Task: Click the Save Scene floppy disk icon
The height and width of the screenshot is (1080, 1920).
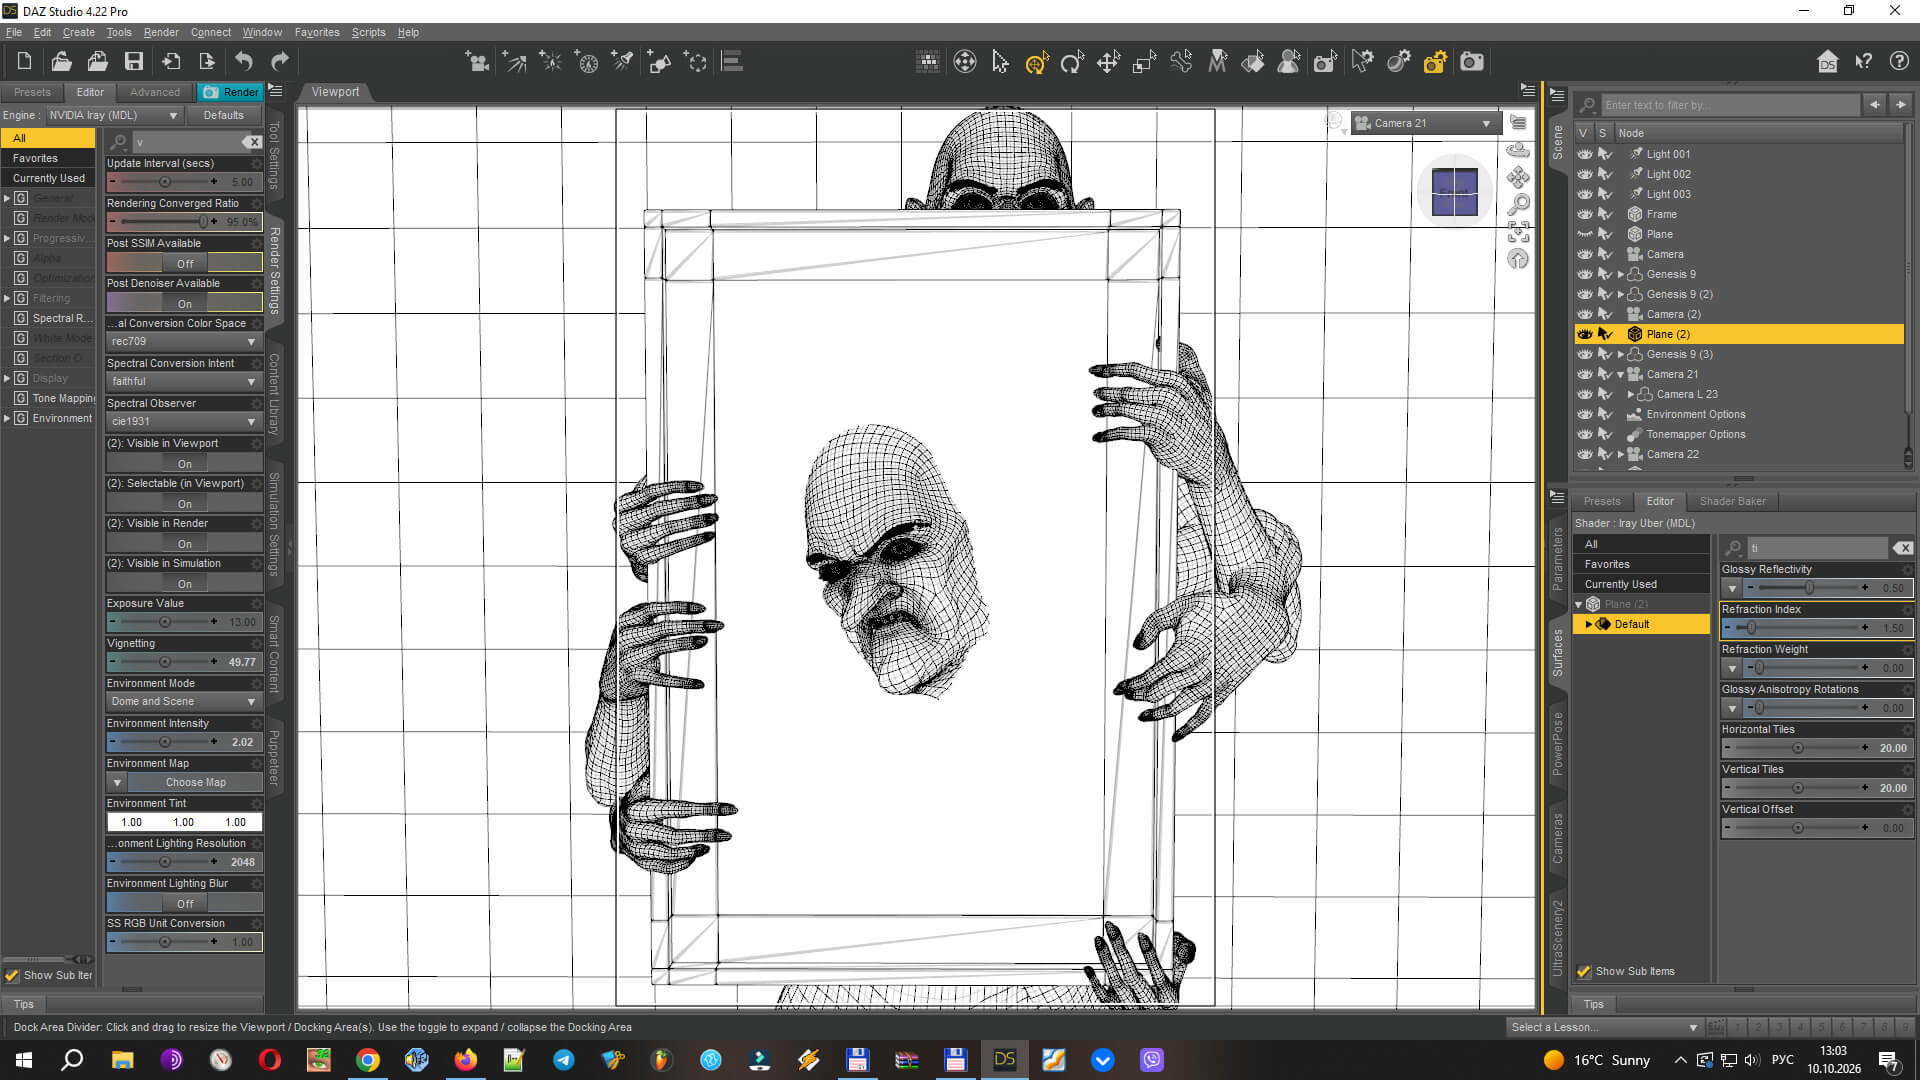Action: (133, 62)
